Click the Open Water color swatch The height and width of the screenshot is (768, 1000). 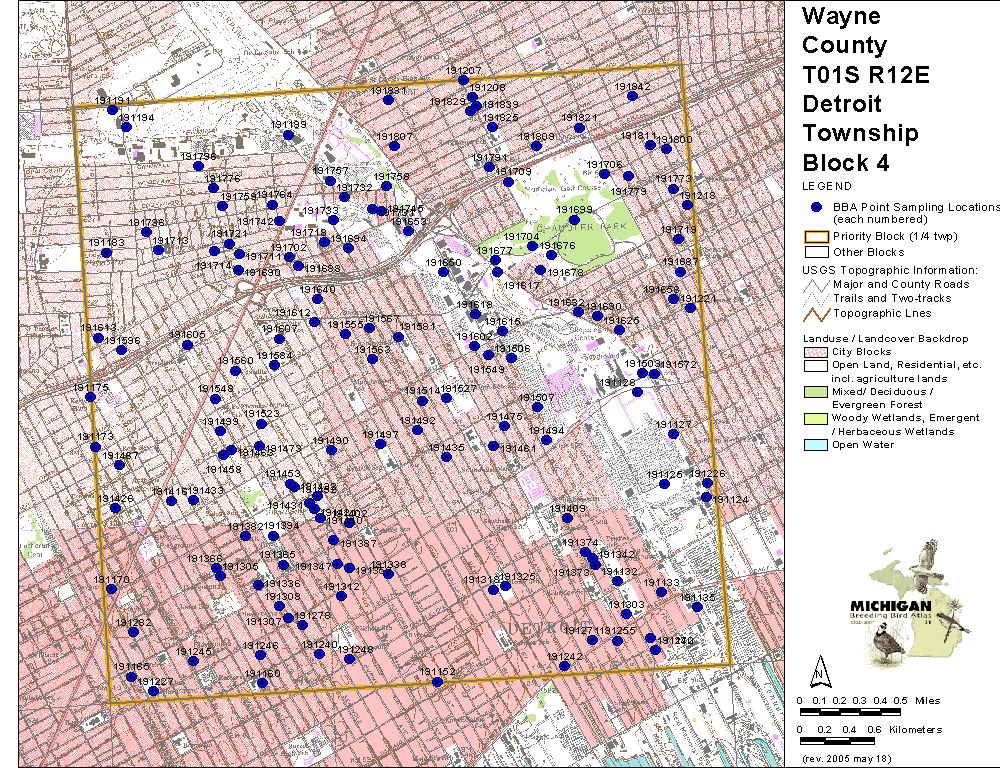coord(816,445)
